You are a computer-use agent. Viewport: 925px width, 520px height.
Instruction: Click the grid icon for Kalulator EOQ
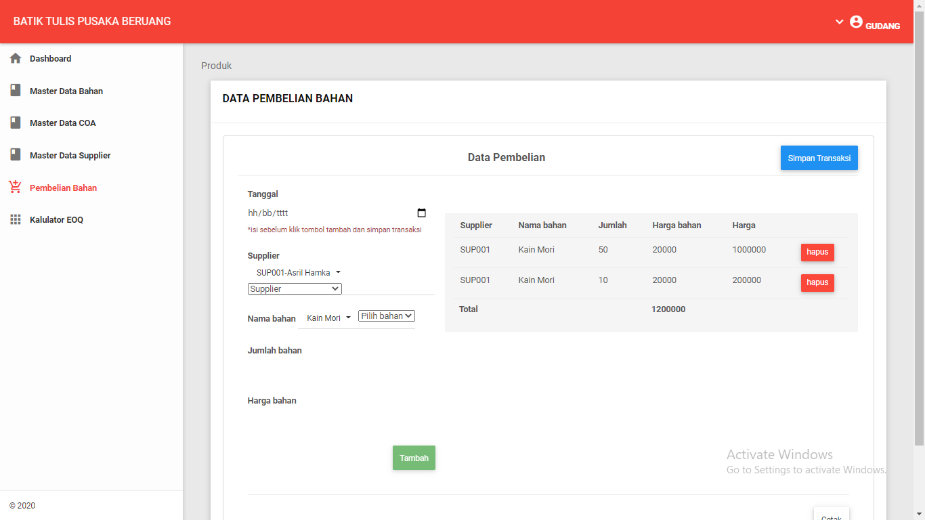[x=15, y=220]
